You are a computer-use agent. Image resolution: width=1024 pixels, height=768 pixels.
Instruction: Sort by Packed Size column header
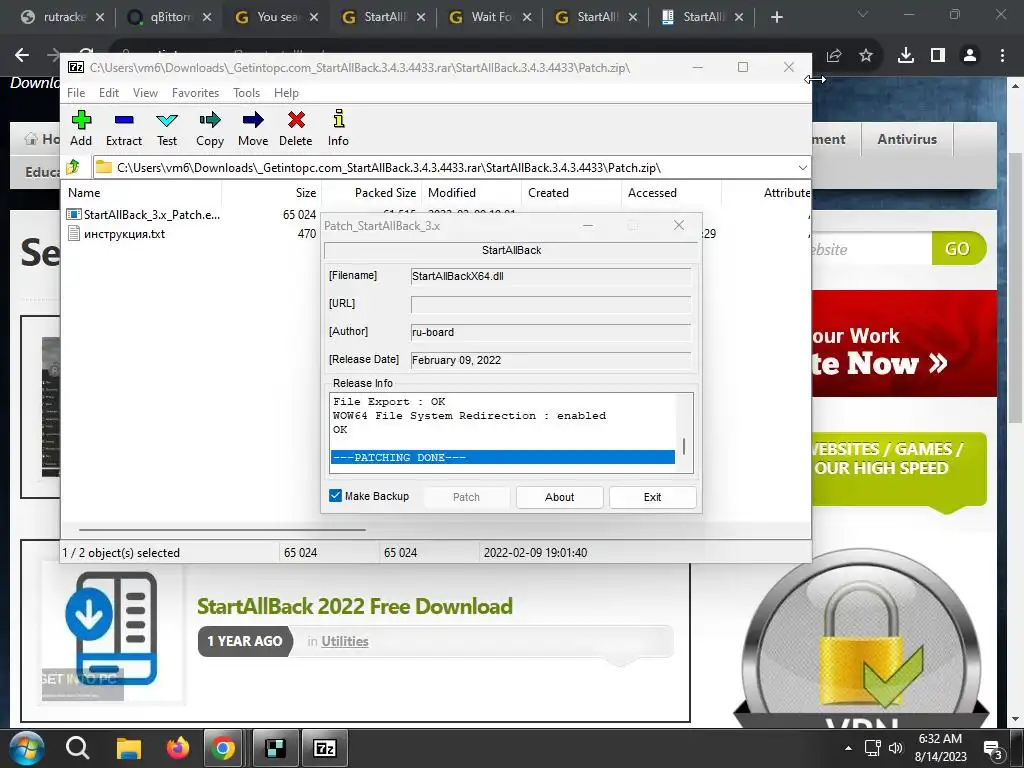pyautogui.click(x=372, y=193)
